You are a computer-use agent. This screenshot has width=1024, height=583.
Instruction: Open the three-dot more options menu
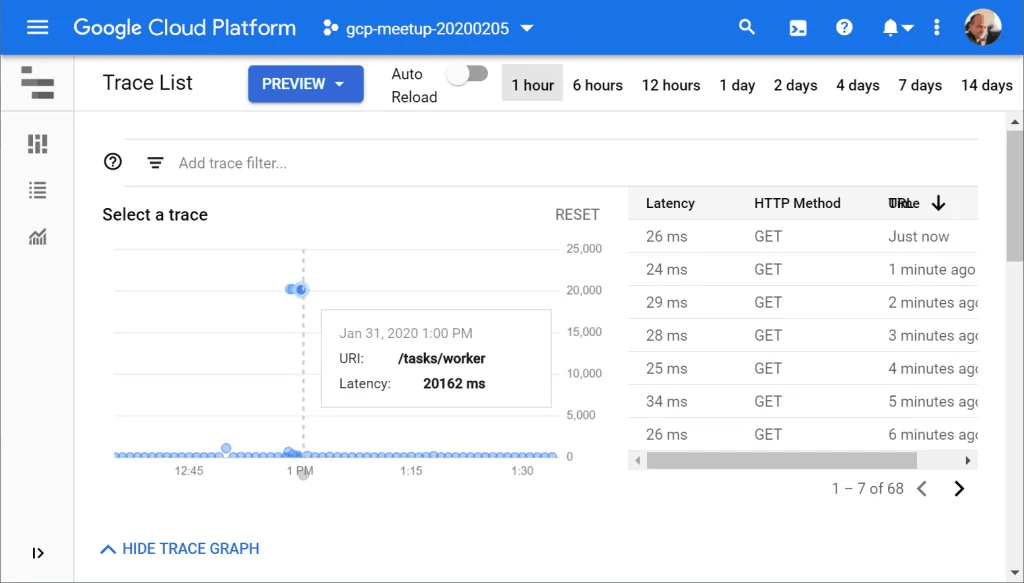point(936,27)
